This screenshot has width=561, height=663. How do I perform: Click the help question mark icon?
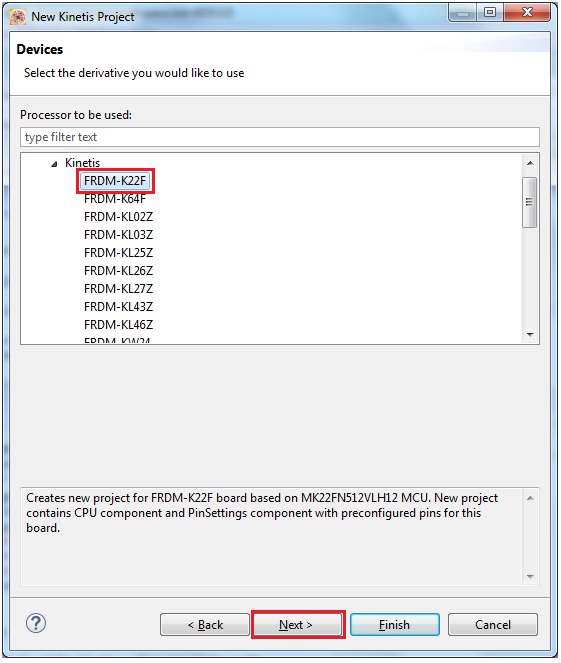[36, 624]
